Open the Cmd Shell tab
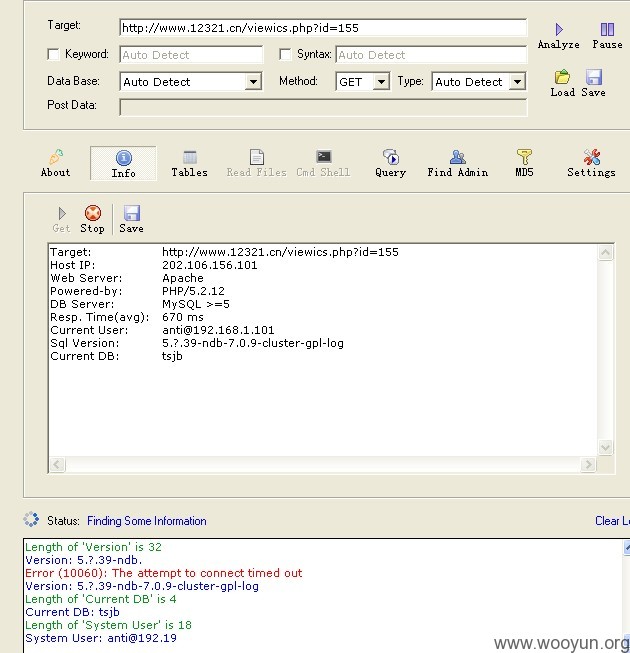The image size is (630, 653). pos(323,163)
